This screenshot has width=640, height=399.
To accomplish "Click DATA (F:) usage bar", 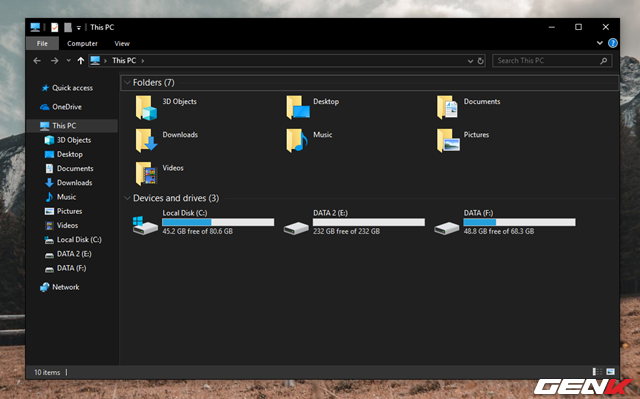I will point(519,222).
